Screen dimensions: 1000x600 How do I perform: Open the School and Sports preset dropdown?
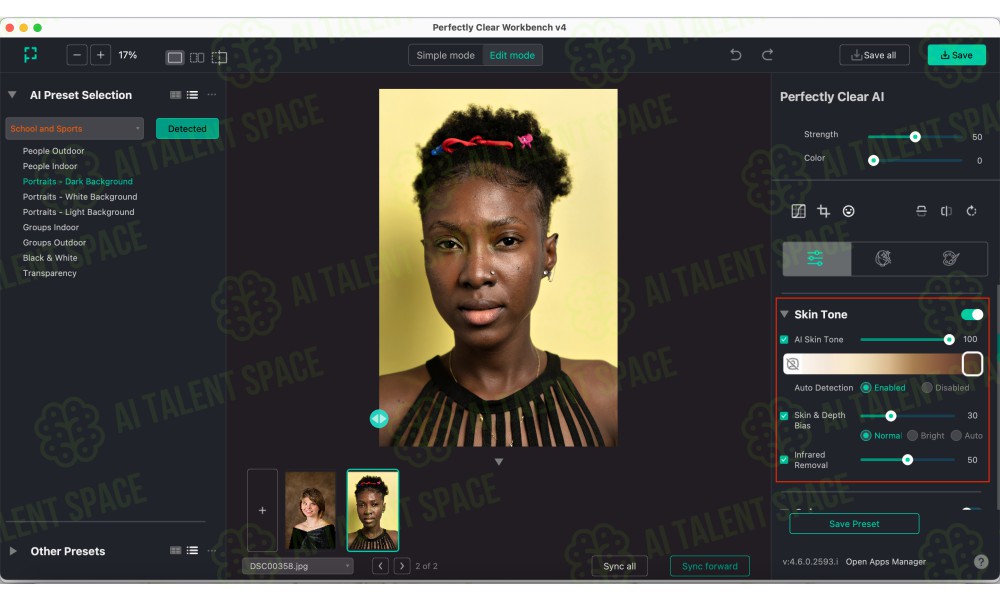pos(75,128)
